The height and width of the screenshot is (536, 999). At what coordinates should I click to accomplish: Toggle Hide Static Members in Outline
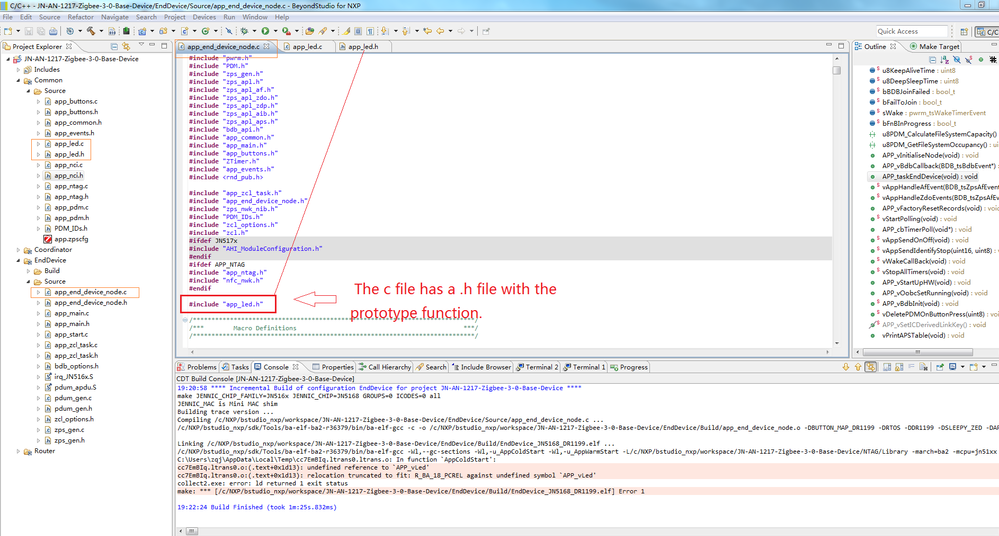(968, 59)
